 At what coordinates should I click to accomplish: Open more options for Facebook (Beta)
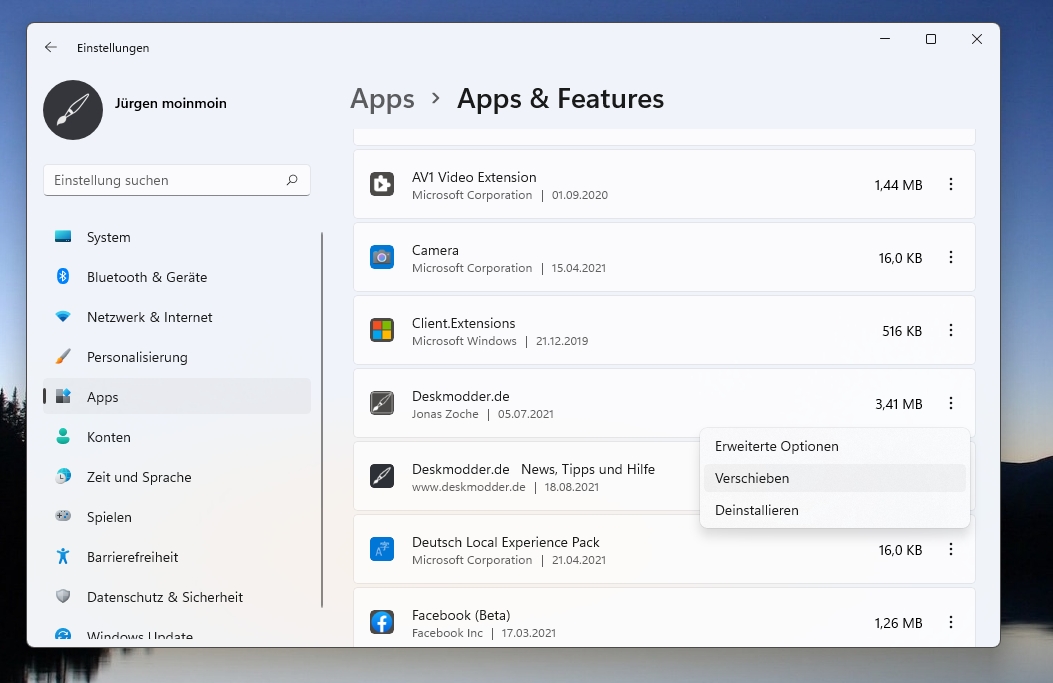[951, 623]
